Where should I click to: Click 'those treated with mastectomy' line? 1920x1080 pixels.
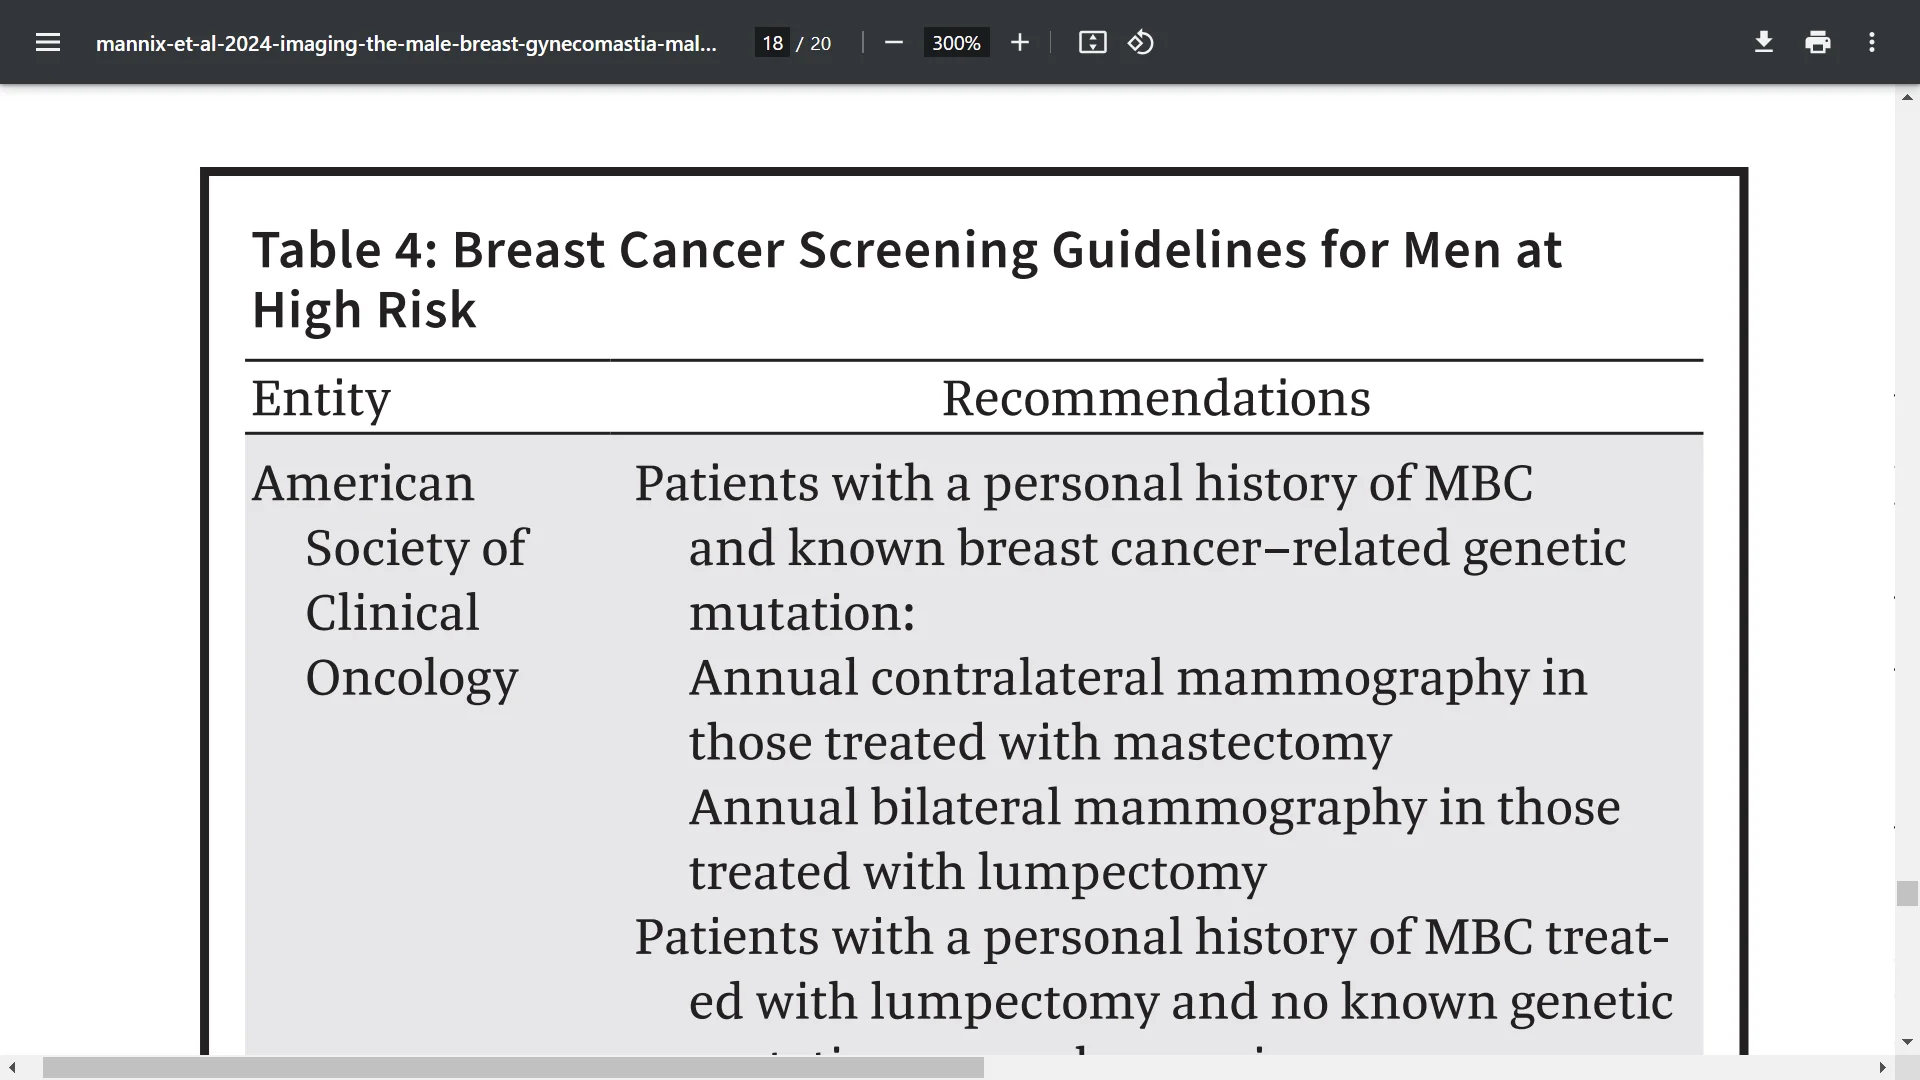click(x=1040, y=743)
